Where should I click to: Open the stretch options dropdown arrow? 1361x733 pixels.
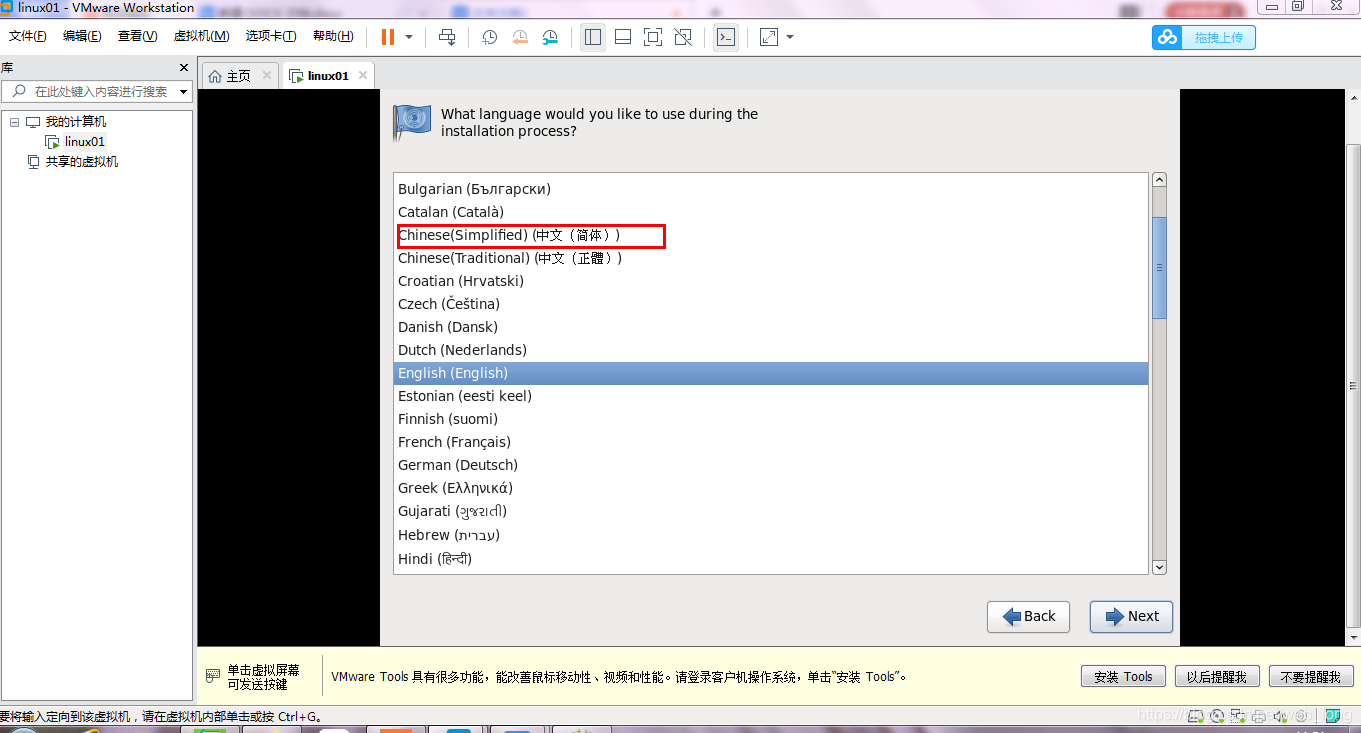[790, 37]
